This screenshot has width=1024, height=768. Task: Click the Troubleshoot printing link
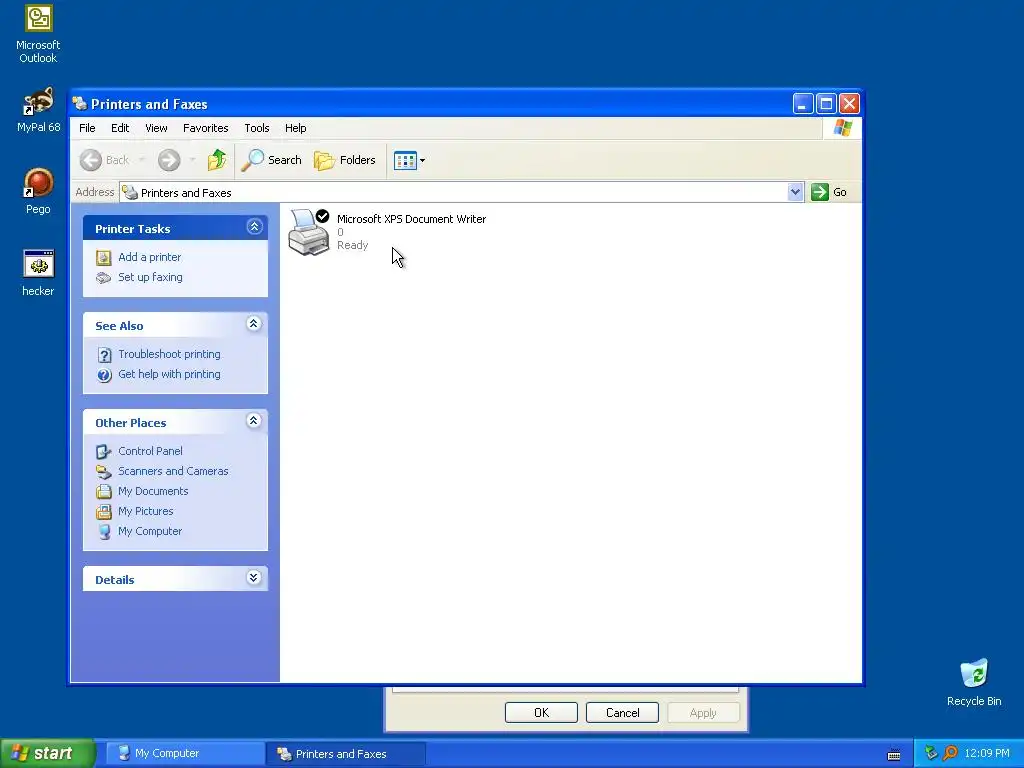point(169,354)
